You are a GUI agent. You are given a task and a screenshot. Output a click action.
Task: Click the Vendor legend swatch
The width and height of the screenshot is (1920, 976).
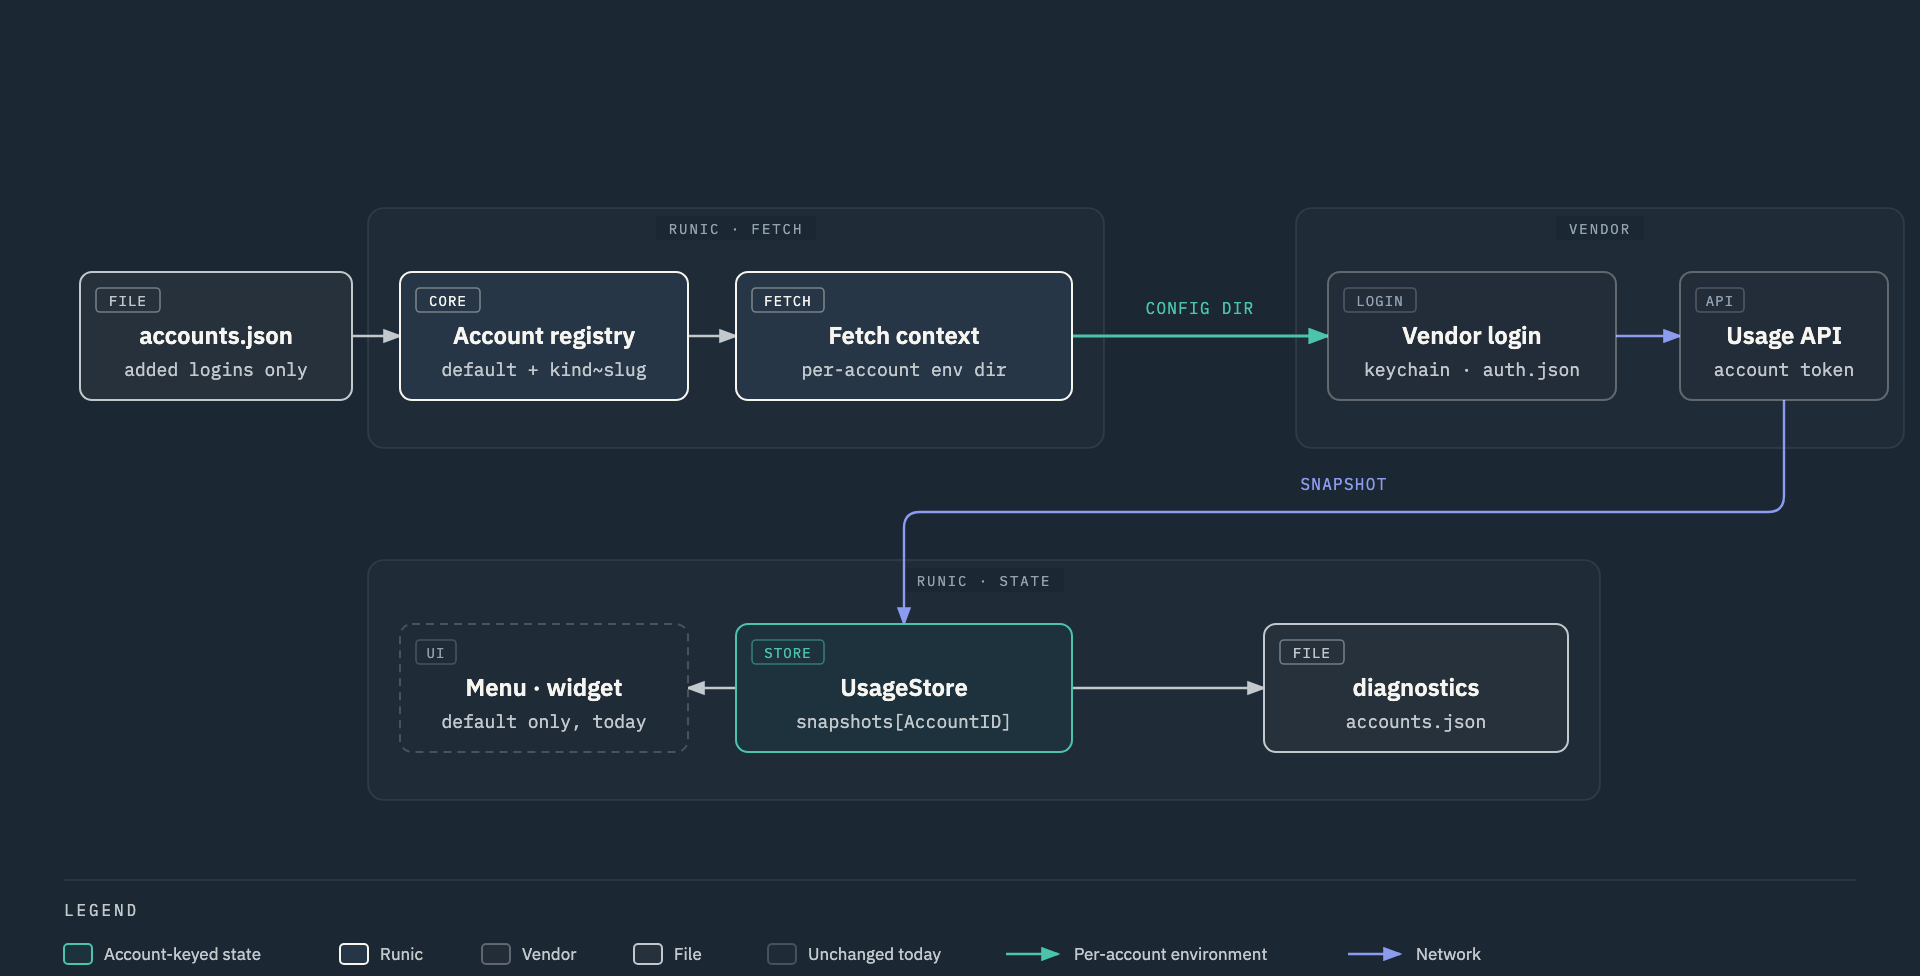[x=496, y=954]
